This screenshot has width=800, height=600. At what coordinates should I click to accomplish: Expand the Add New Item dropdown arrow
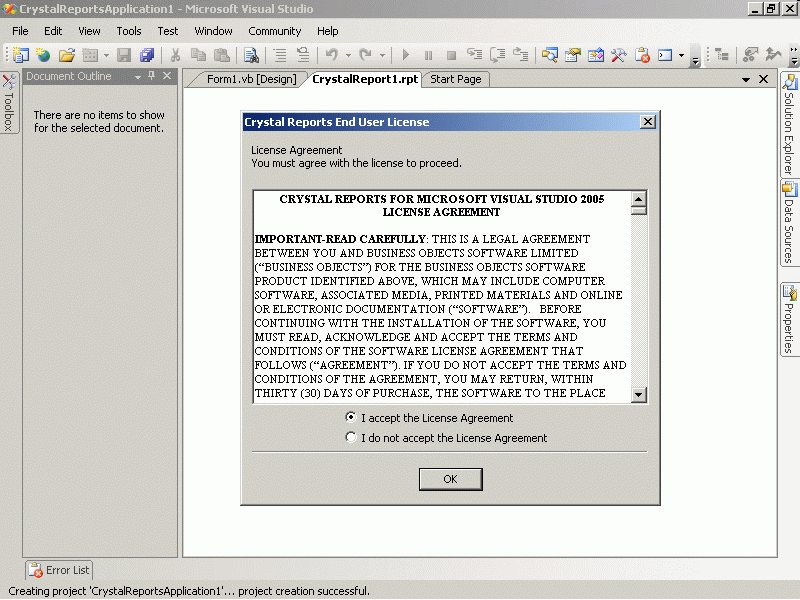106,55
